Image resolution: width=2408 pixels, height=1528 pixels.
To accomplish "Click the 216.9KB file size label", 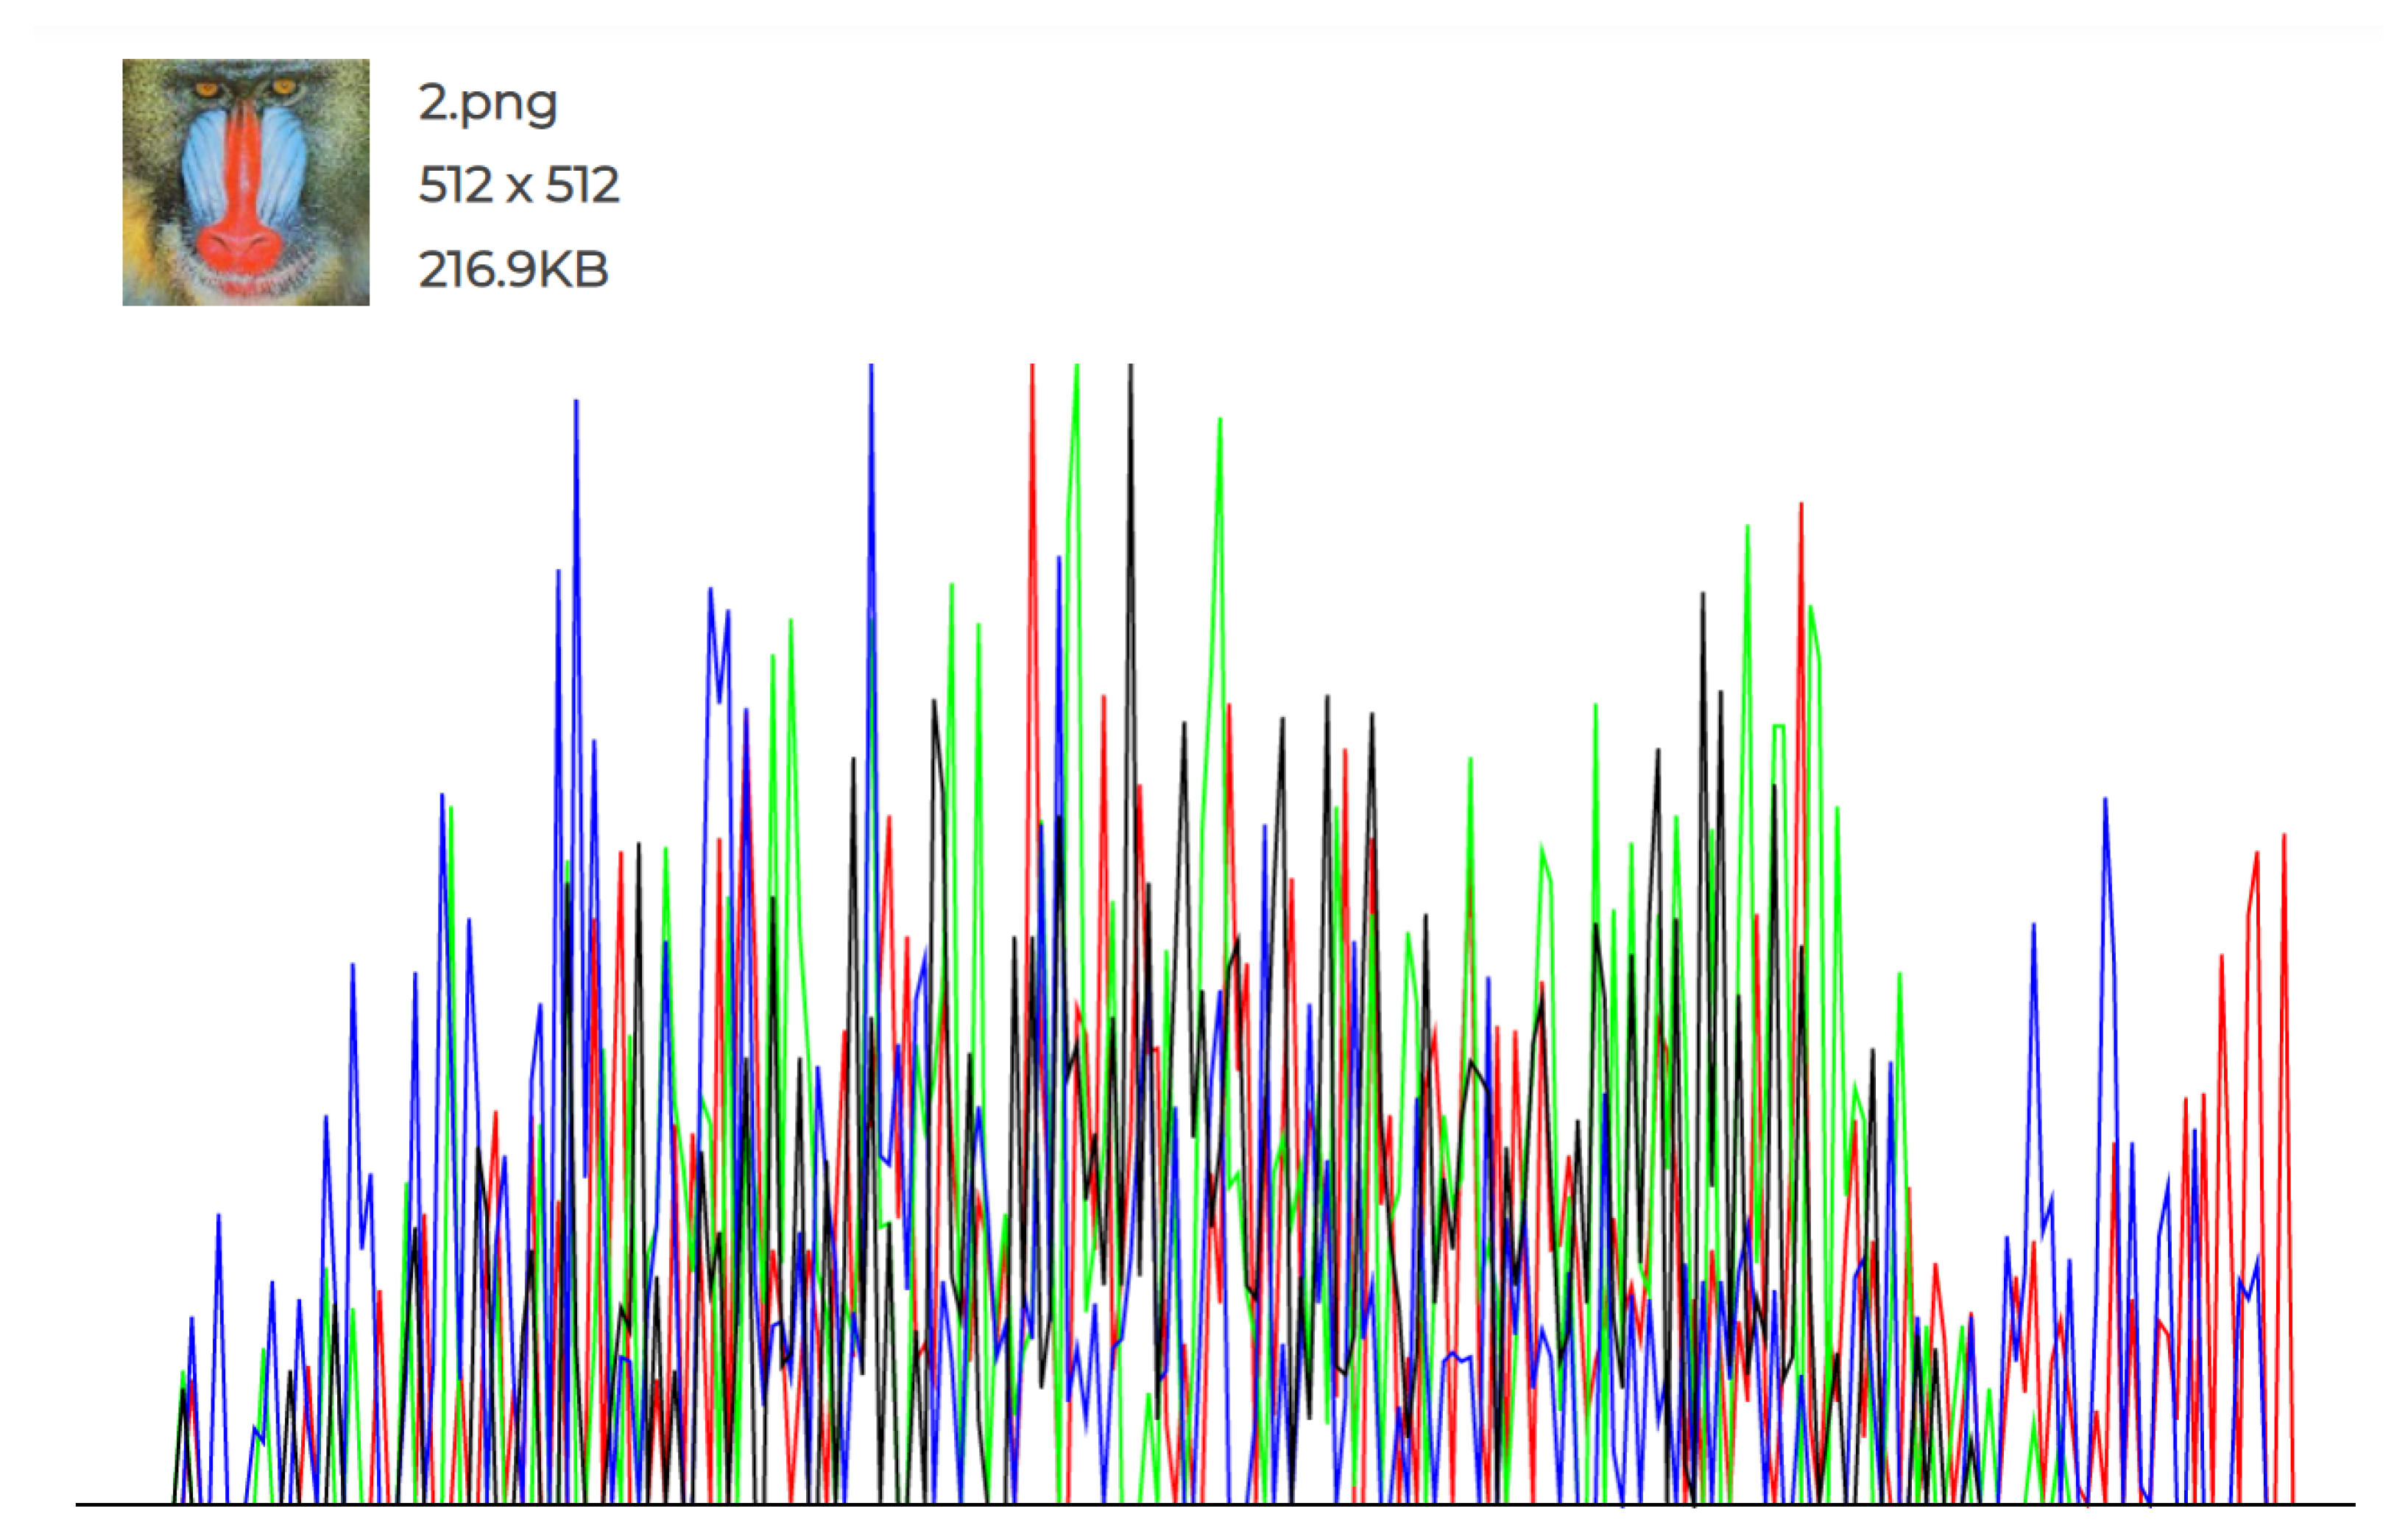I will pyautogui.click(x=513, y=269).
